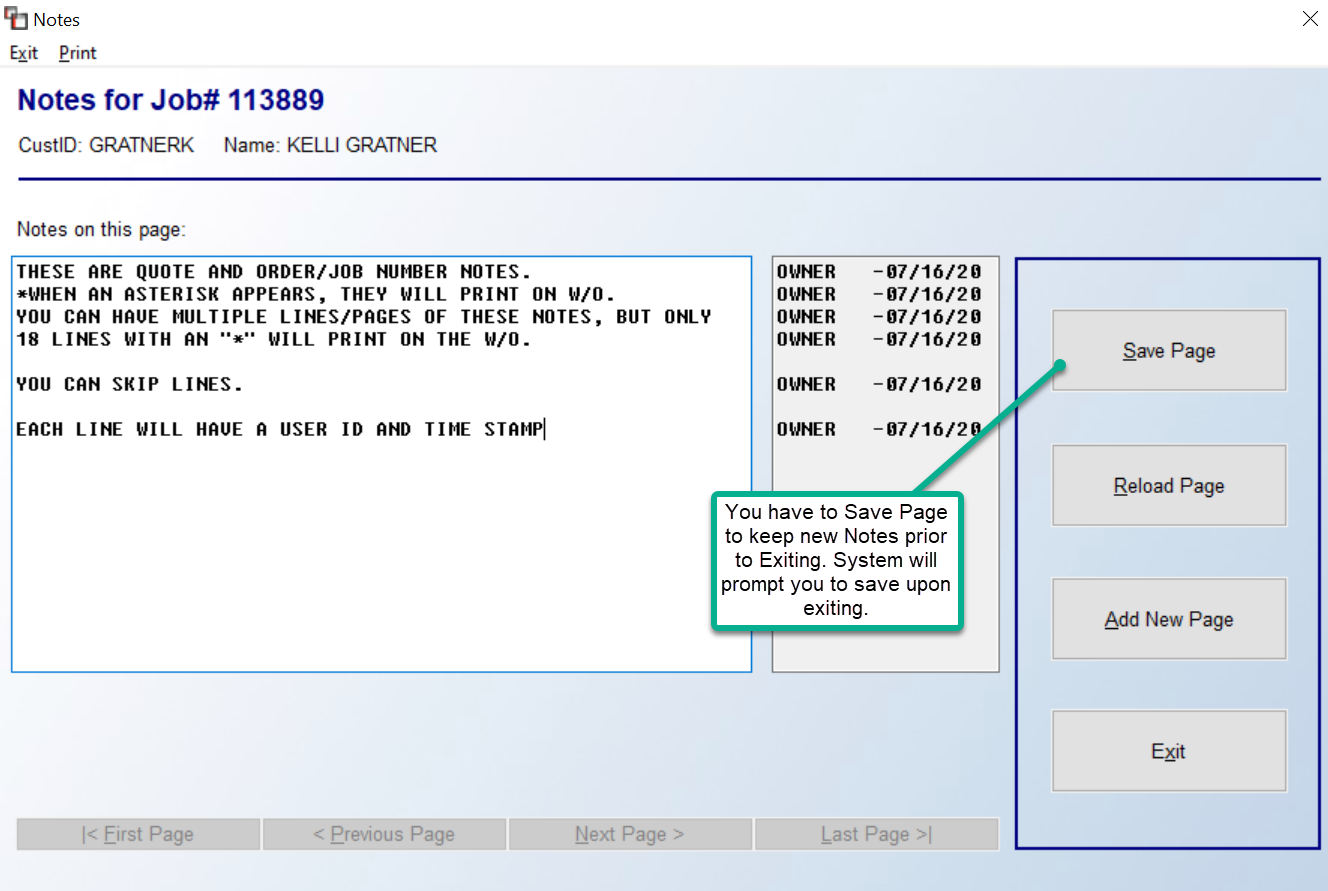The image size is (1328, 891).
Task: Go to the Previous Page
Action: (x=384, y=833)
